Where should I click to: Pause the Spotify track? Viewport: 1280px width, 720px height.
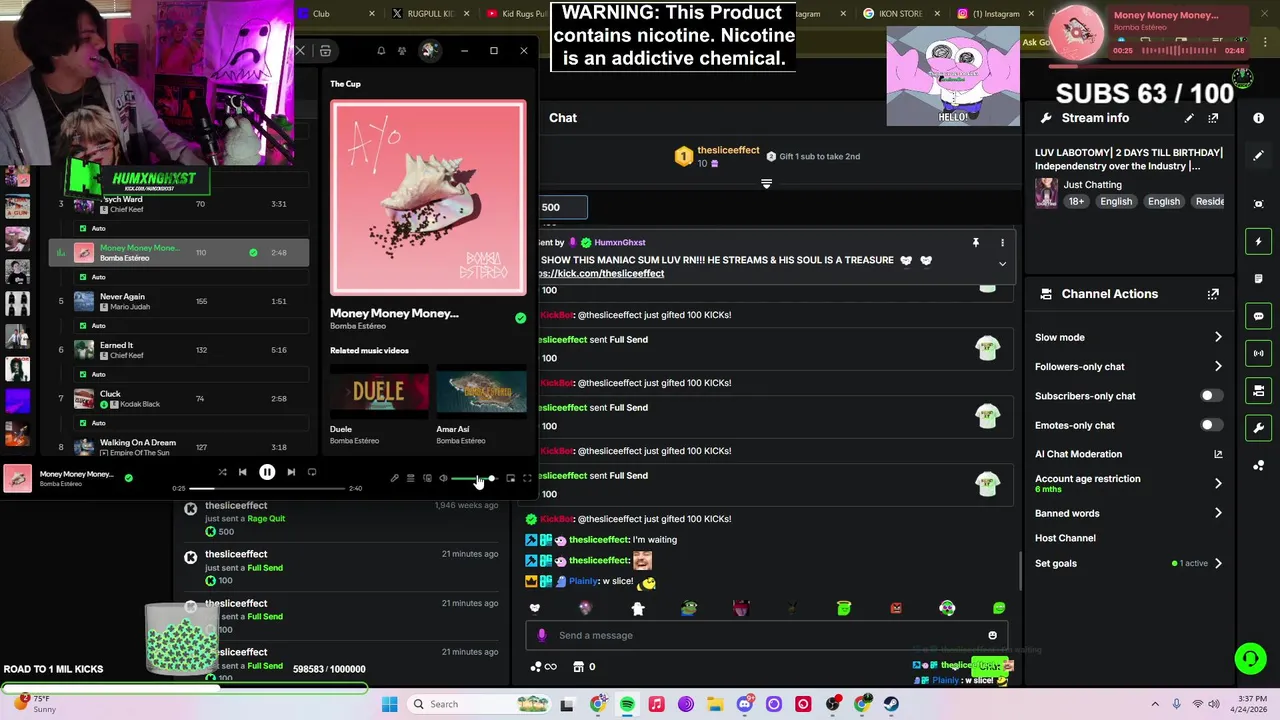coord(267,472)
